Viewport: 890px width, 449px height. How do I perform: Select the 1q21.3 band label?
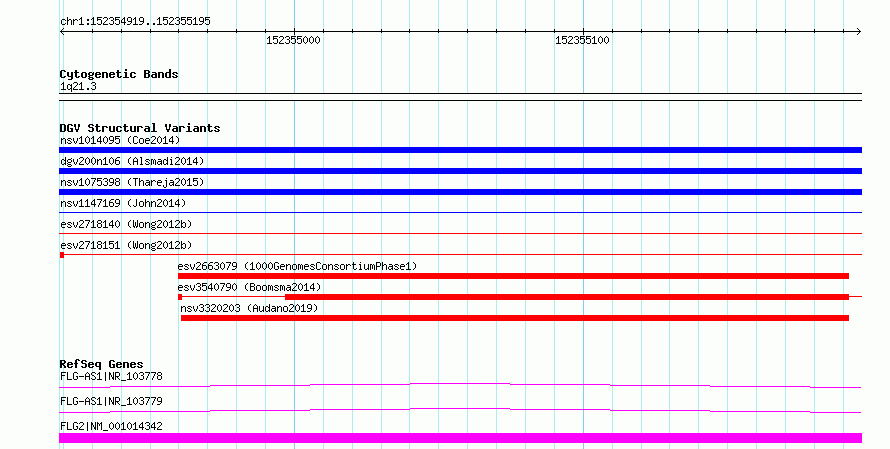point(78,86)
